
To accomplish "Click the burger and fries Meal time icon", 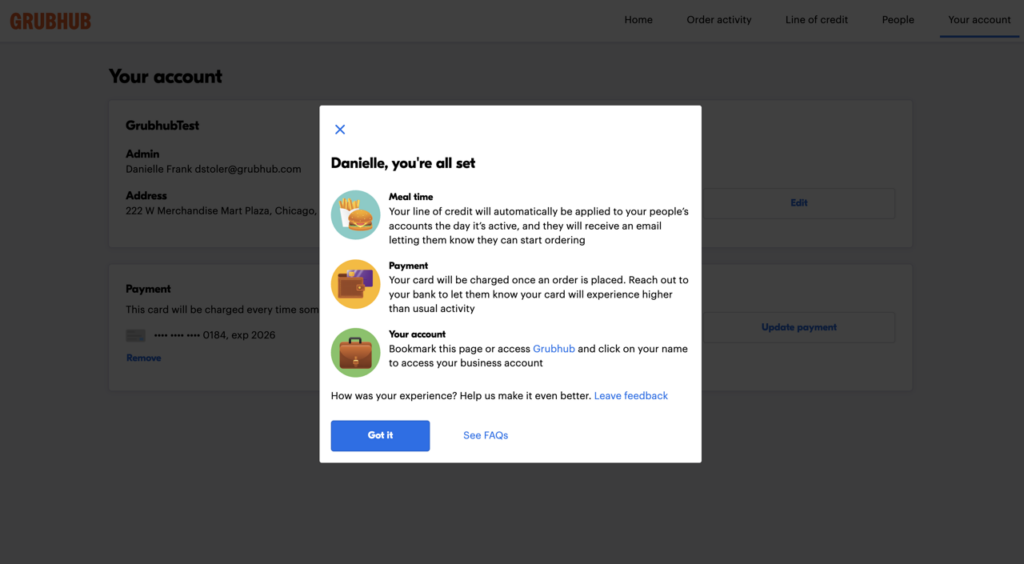I will pyautogui.click(x=355, y=214).
